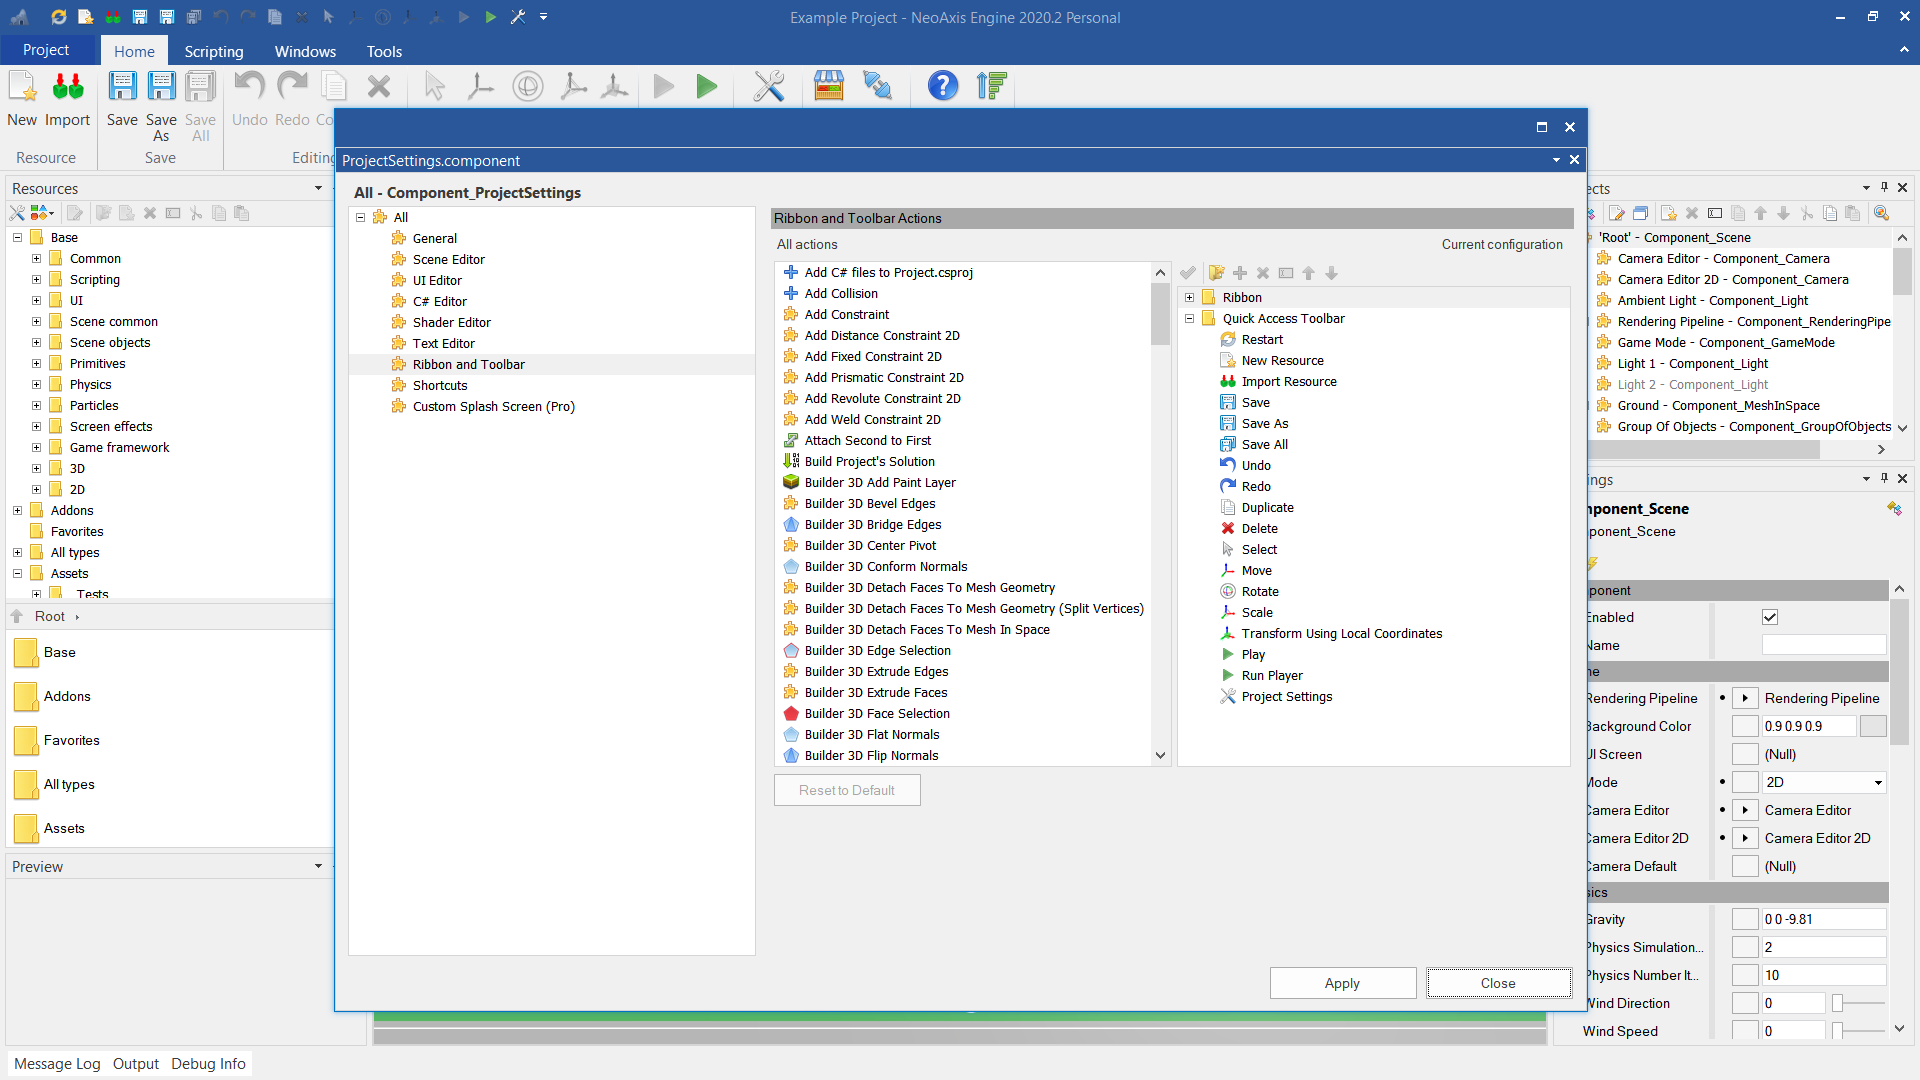
Task: Click New Resource icon in ribbon
Action: pyautogui.click(x=22, y=88)
